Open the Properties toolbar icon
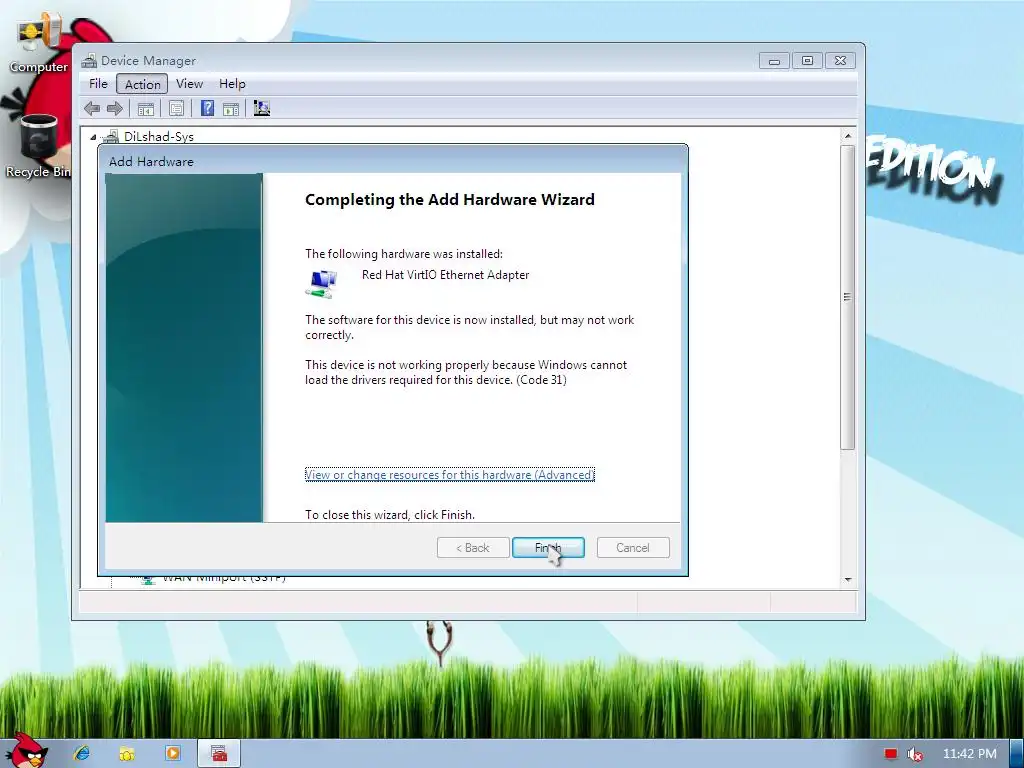1024x768 pixels. tap(176, 108)
